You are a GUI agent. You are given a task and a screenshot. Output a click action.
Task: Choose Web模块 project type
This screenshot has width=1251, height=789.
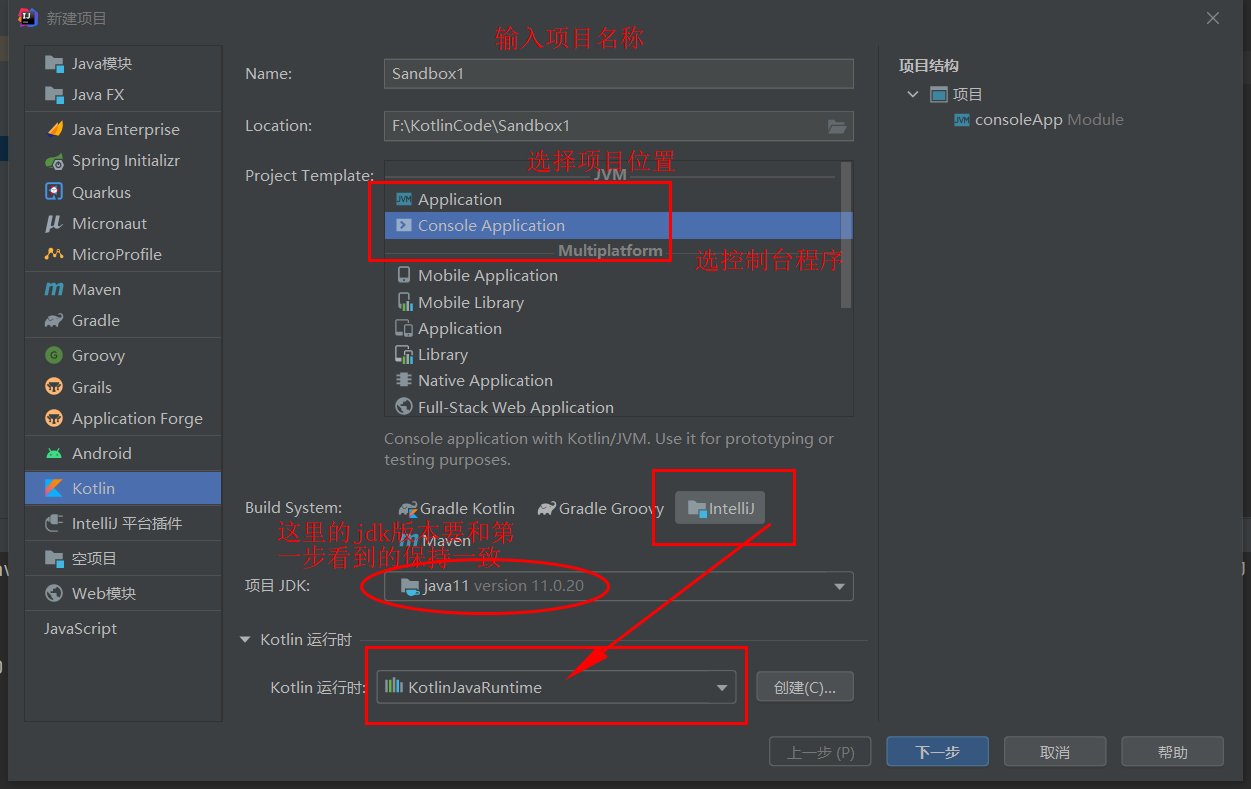point(123,593)
